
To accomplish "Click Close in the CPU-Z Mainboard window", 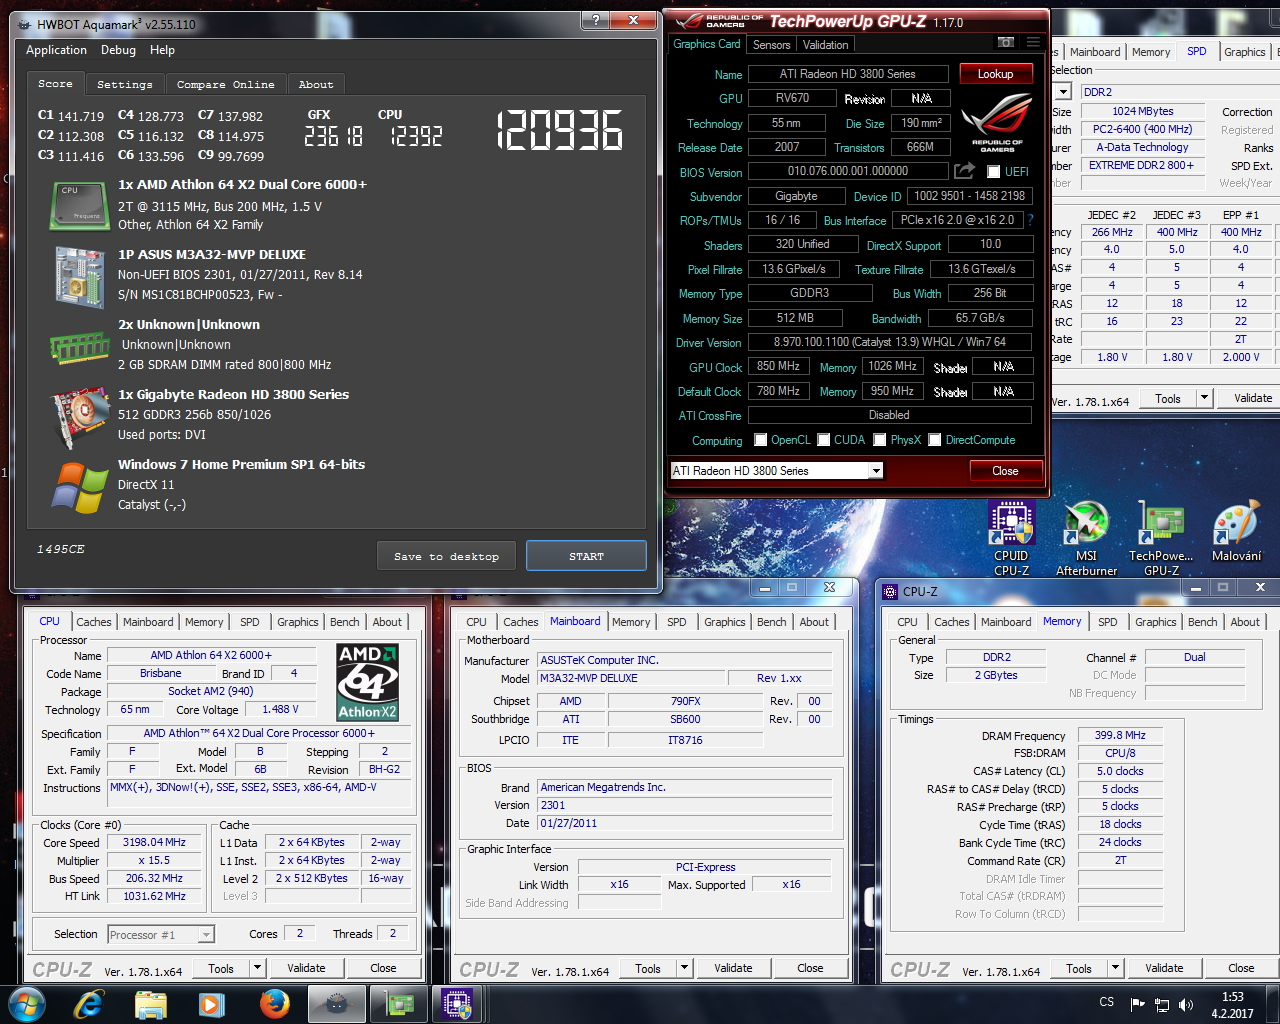I will click(810, 968).
